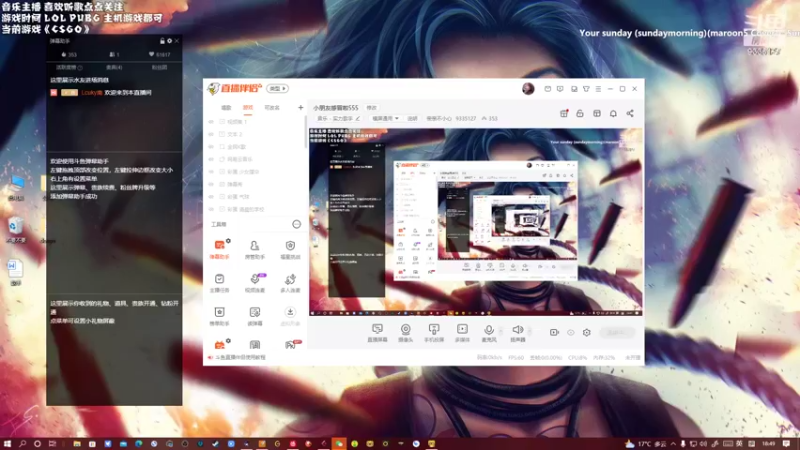Click the layout grid icon beside bell
Image resolution: width=800 pixels, height=450 pixels.
(x=596, y=114)
